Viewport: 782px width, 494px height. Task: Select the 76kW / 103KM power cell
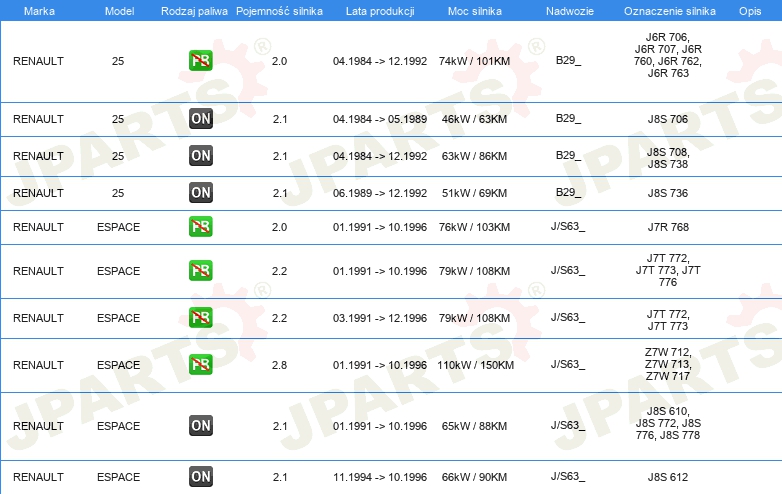474,227
